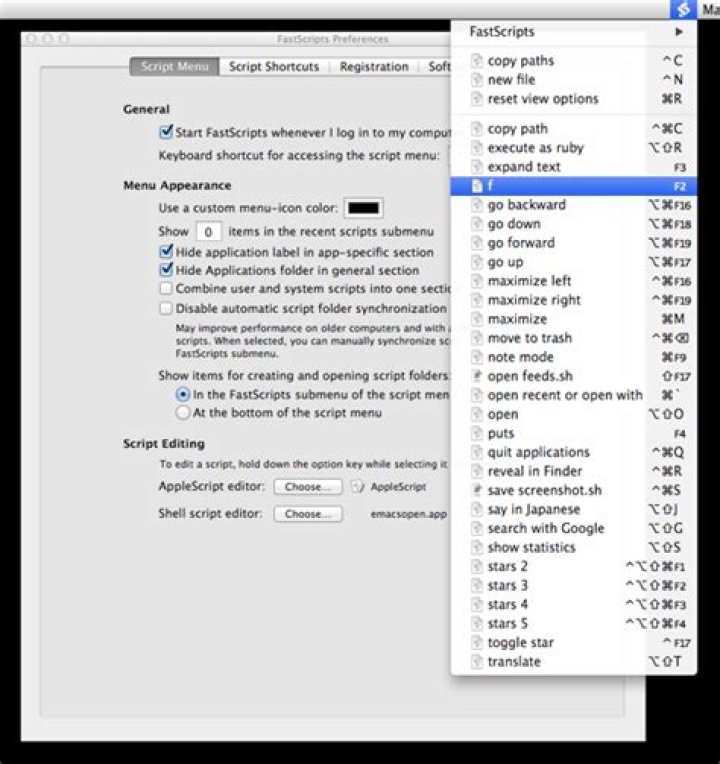Click the script icon beside translate
Screen dimensions: 720x764
pos(477,662)
